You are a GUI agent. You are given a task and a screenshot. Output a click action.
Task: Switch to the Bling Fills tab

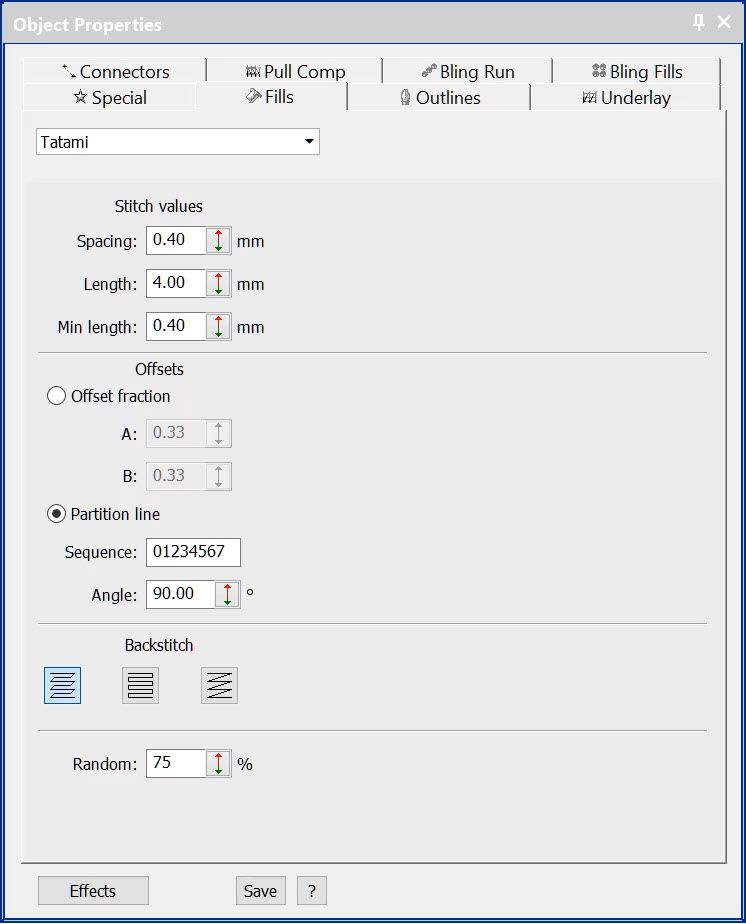tap(636, 71)
